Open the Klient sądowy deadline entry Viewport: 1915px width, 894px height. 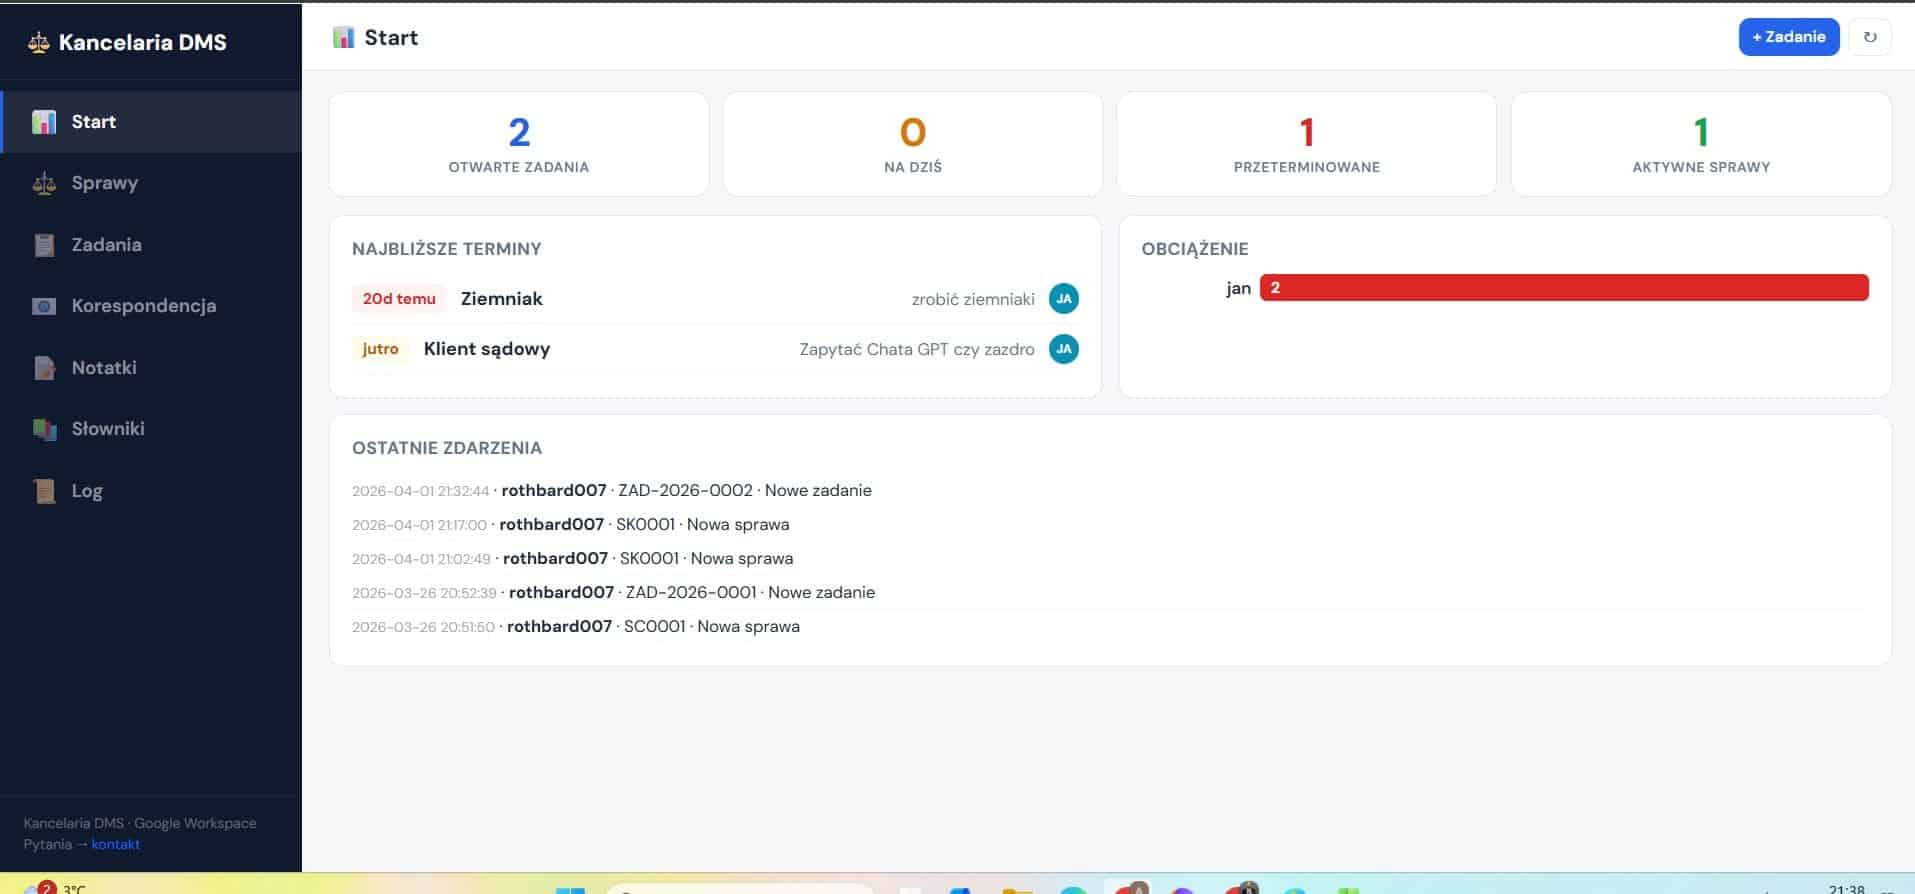pos(715,349)
